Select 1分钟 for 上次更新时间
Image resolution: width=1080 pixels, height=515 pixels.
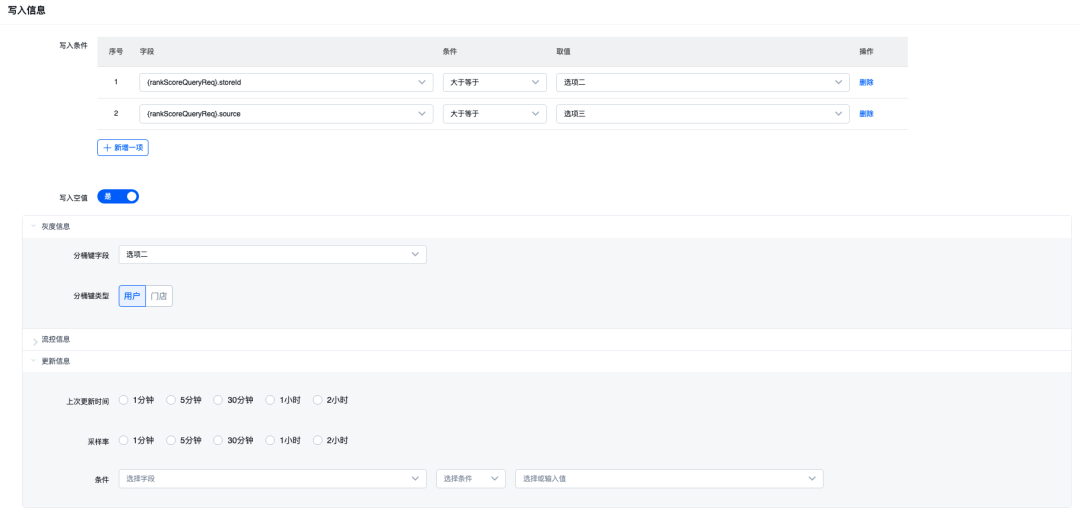[136, 400]
